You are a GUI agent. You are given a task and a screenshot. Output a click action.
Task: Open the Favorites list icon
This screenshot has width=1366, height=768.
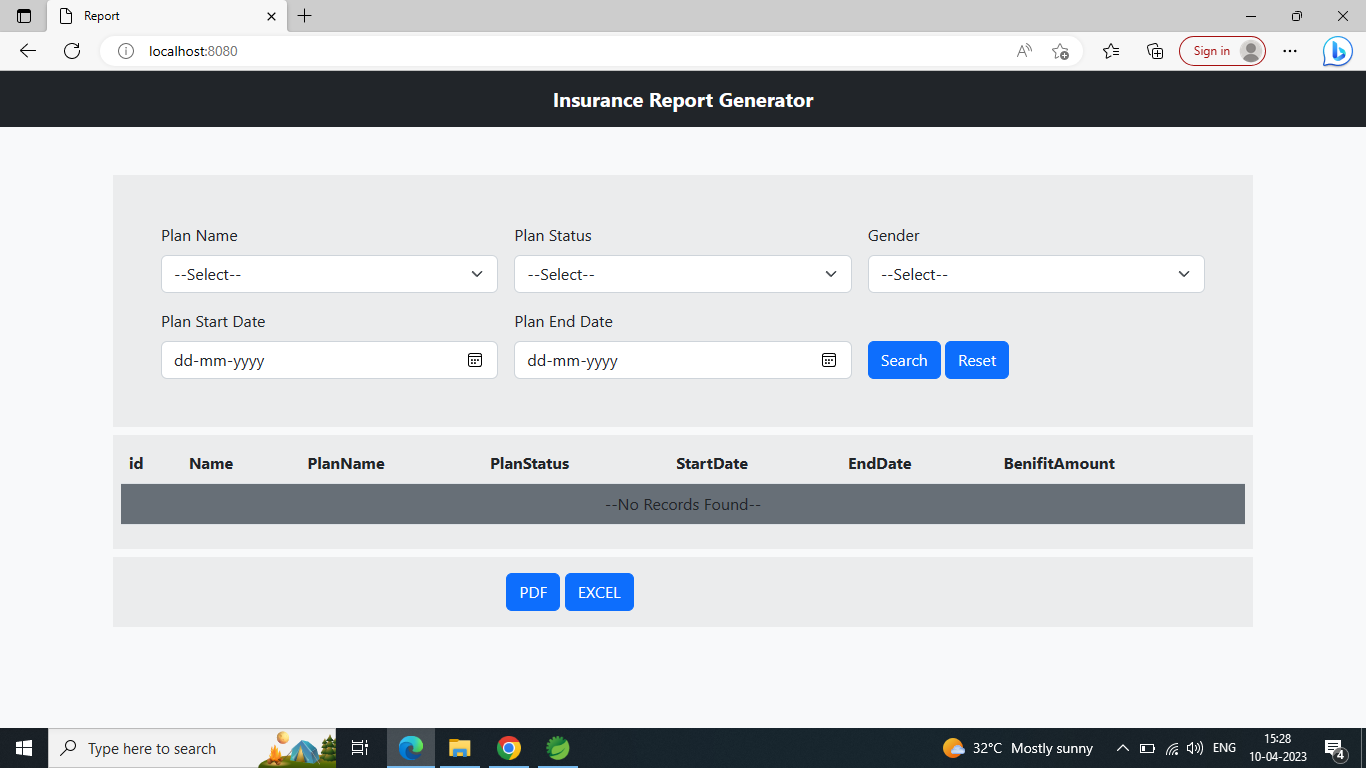coord(1111,51)
